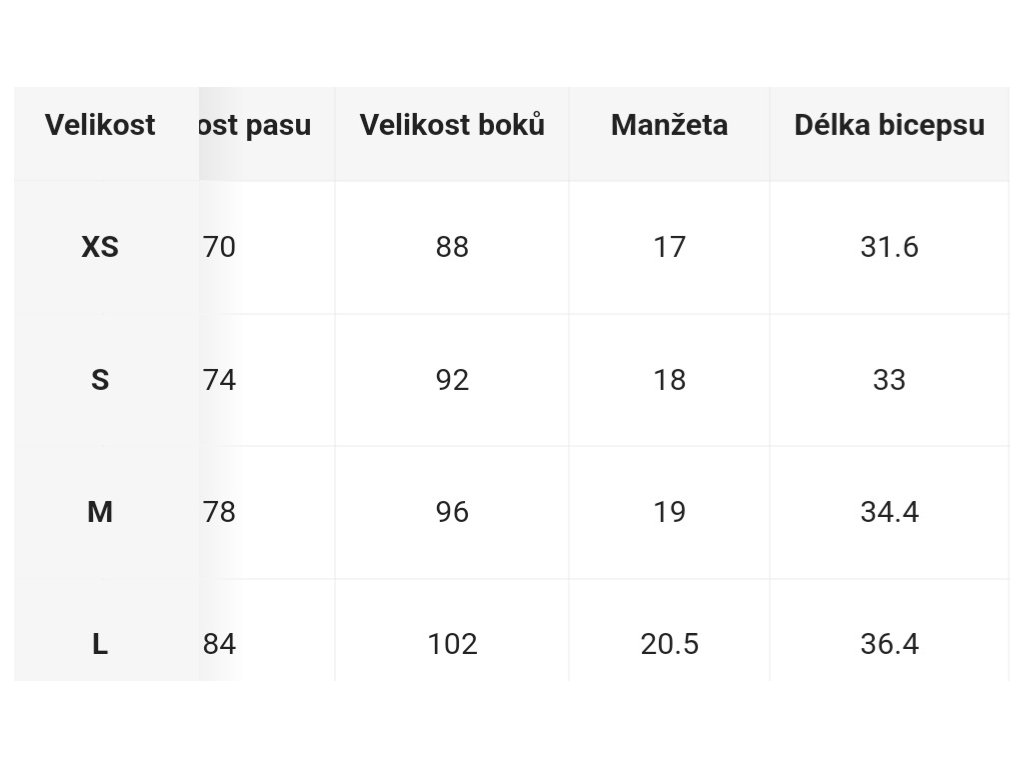Click the hip value 88 for XS

point(452,248)
